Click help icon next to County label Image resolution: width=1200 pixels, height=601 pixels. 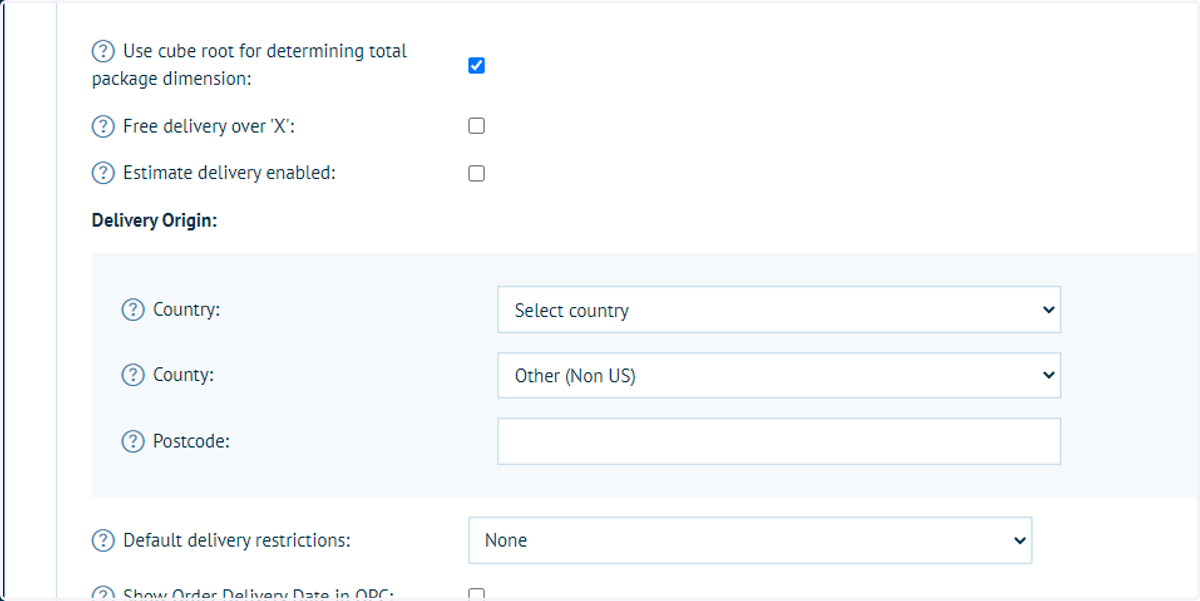pyautogui.click(x=133, y=375)
